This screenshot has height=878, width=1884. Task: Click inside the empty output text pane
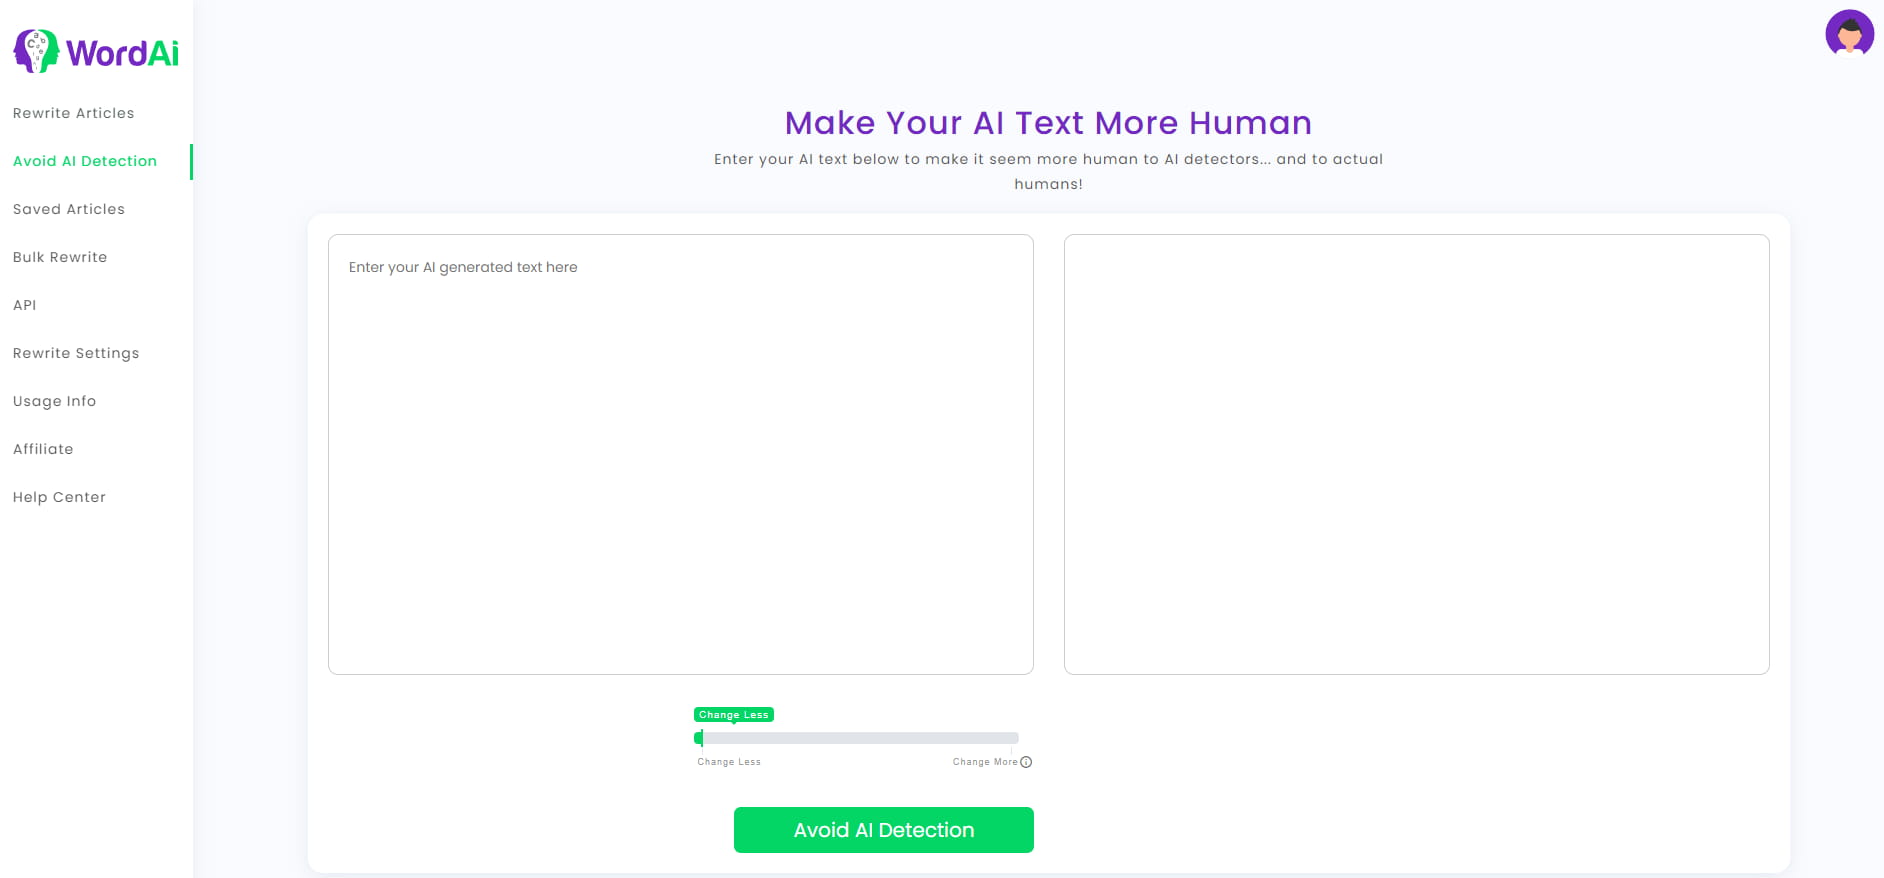click(1416, 454)
